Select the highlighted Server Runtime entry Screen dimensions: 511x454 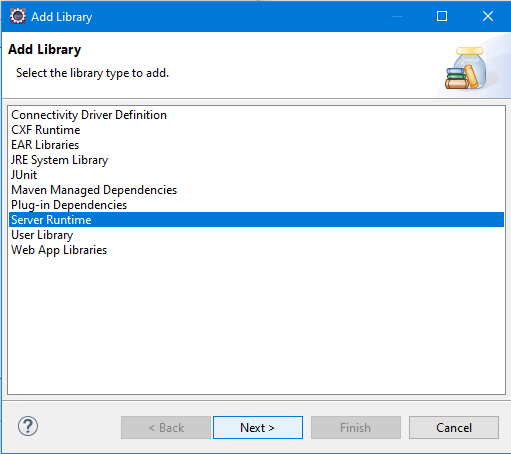pos(256,220)
